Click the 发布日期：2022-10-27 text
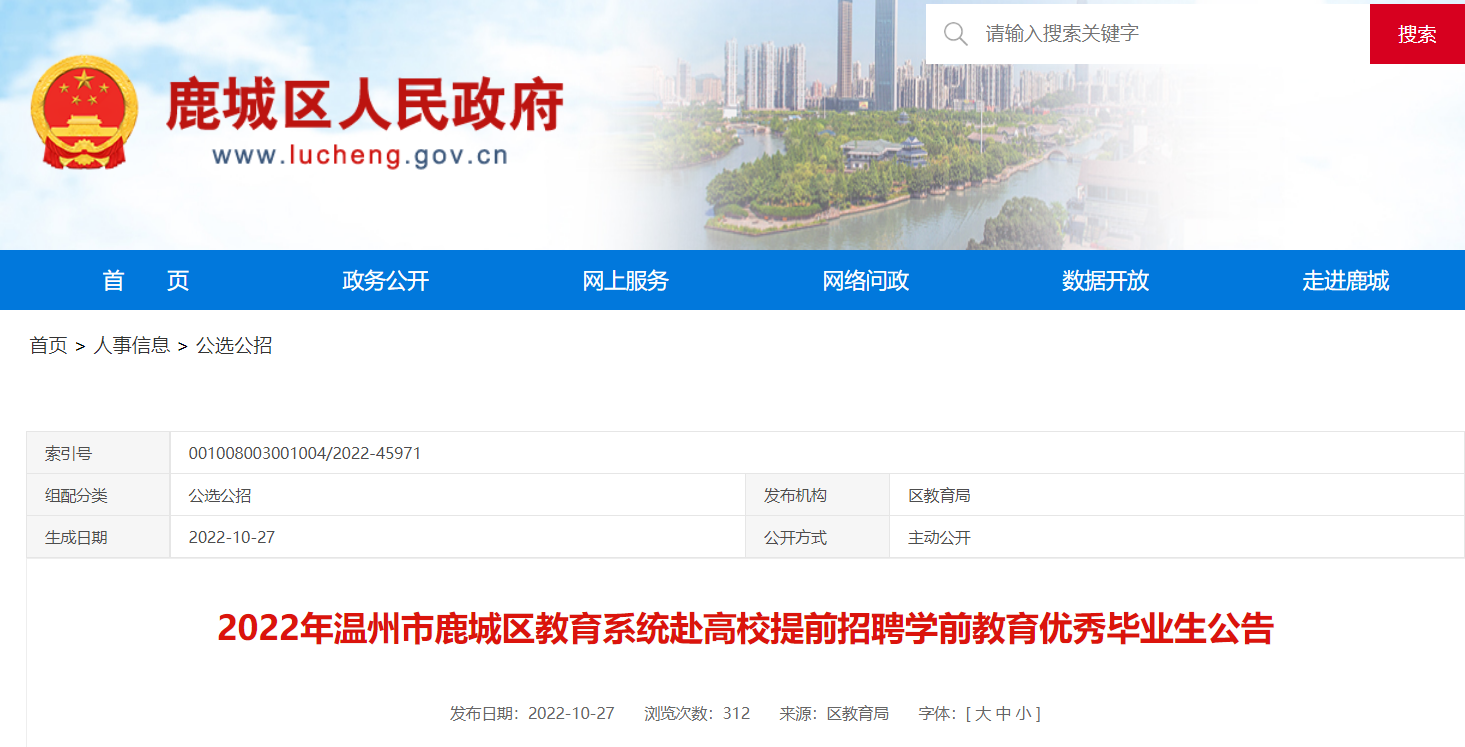 [x=532, y=714]
